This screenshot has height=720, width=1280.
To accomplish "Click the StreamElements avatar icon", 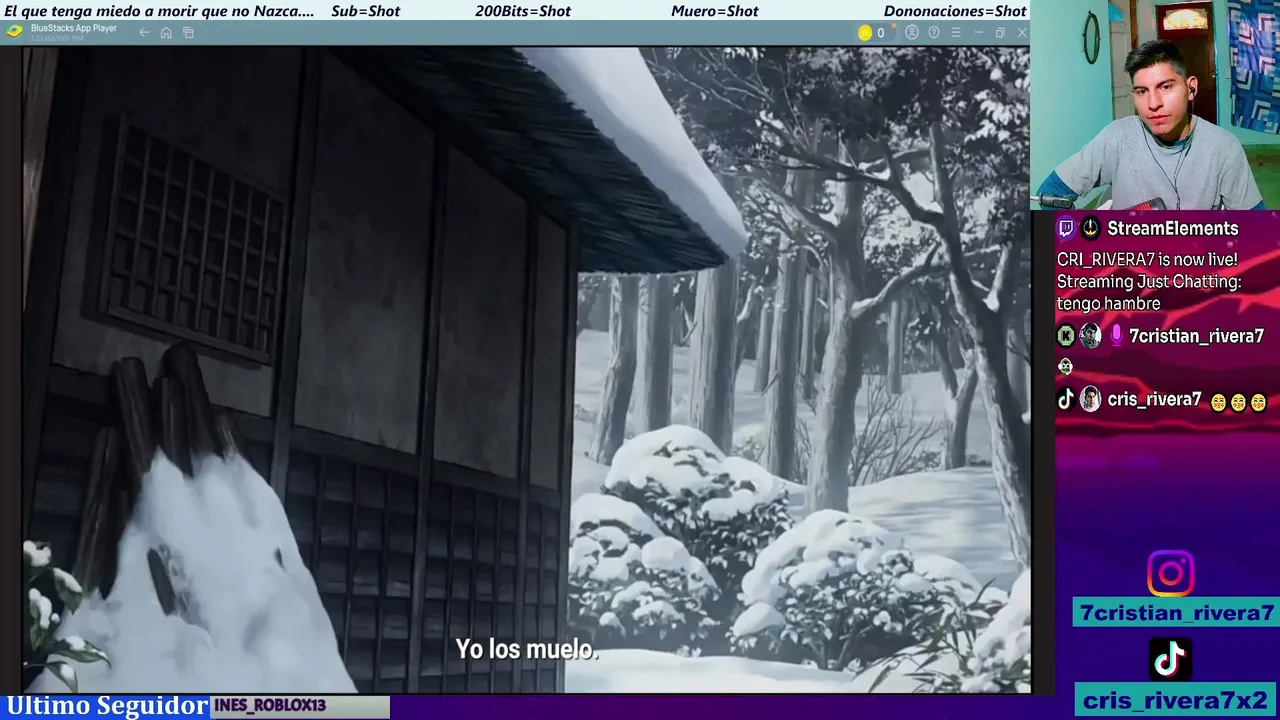I will (x=1090, y=228).
